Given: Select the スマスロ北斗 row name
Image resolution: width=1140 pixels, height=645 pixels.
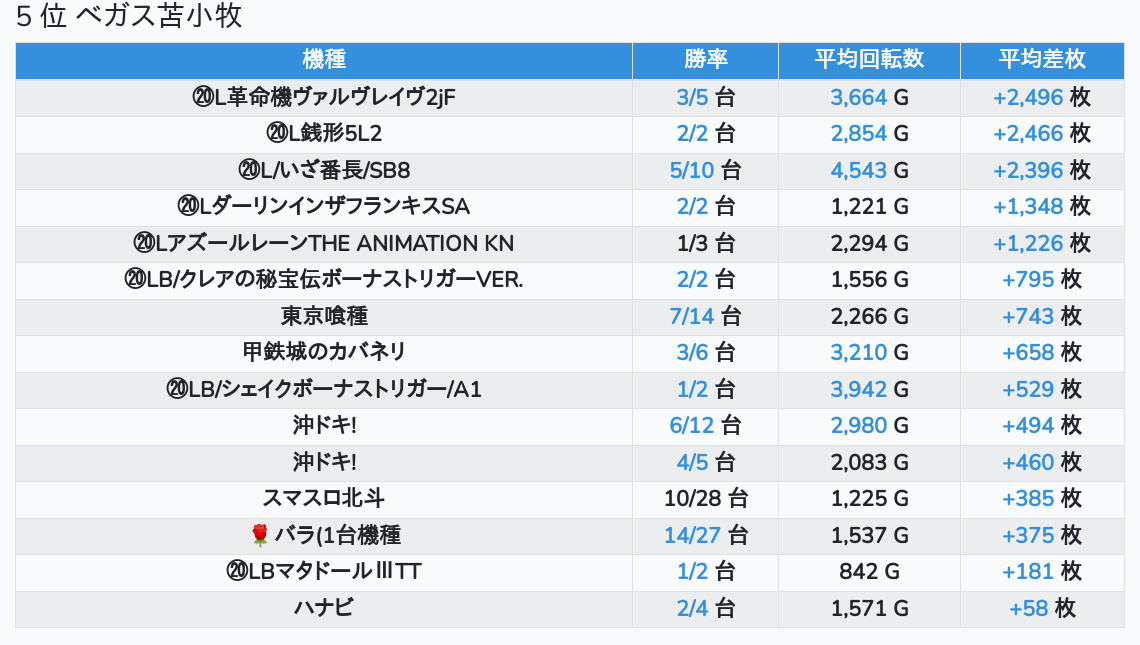Looking at the screenshot, I should pos(324,499).
